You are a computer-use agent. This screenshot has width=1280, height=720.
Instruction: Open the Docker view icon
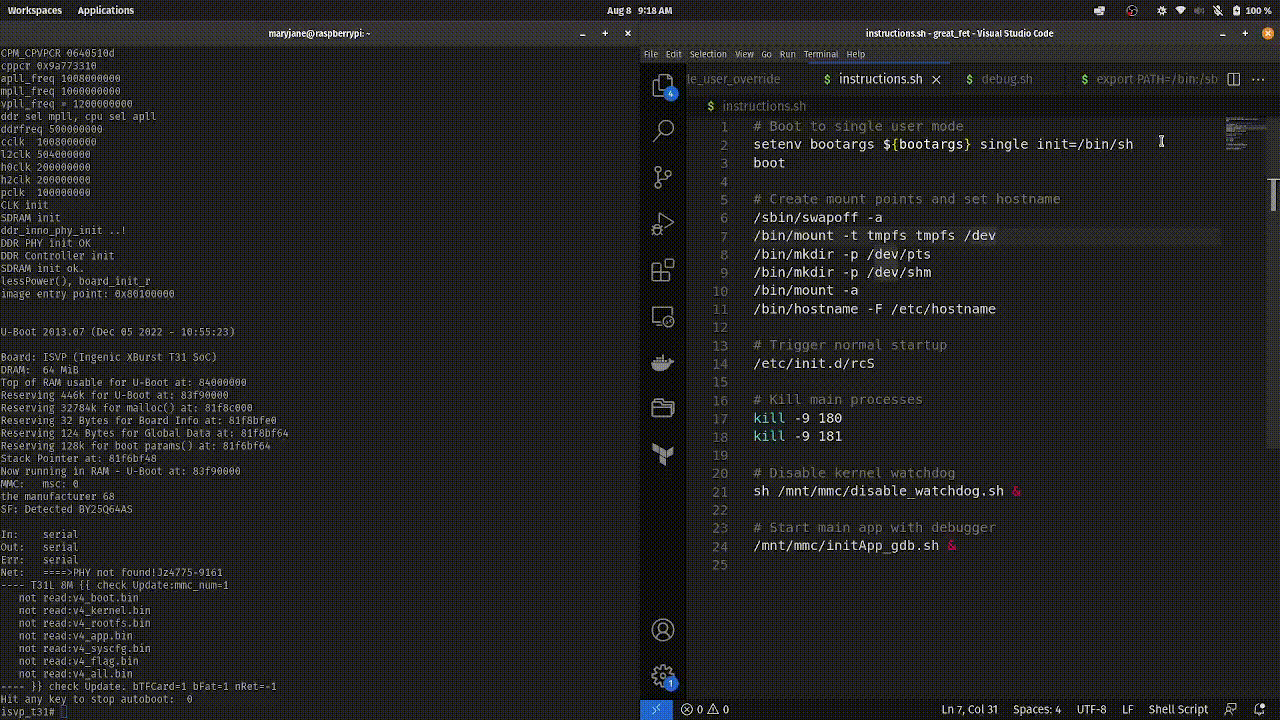click(663, 362)
